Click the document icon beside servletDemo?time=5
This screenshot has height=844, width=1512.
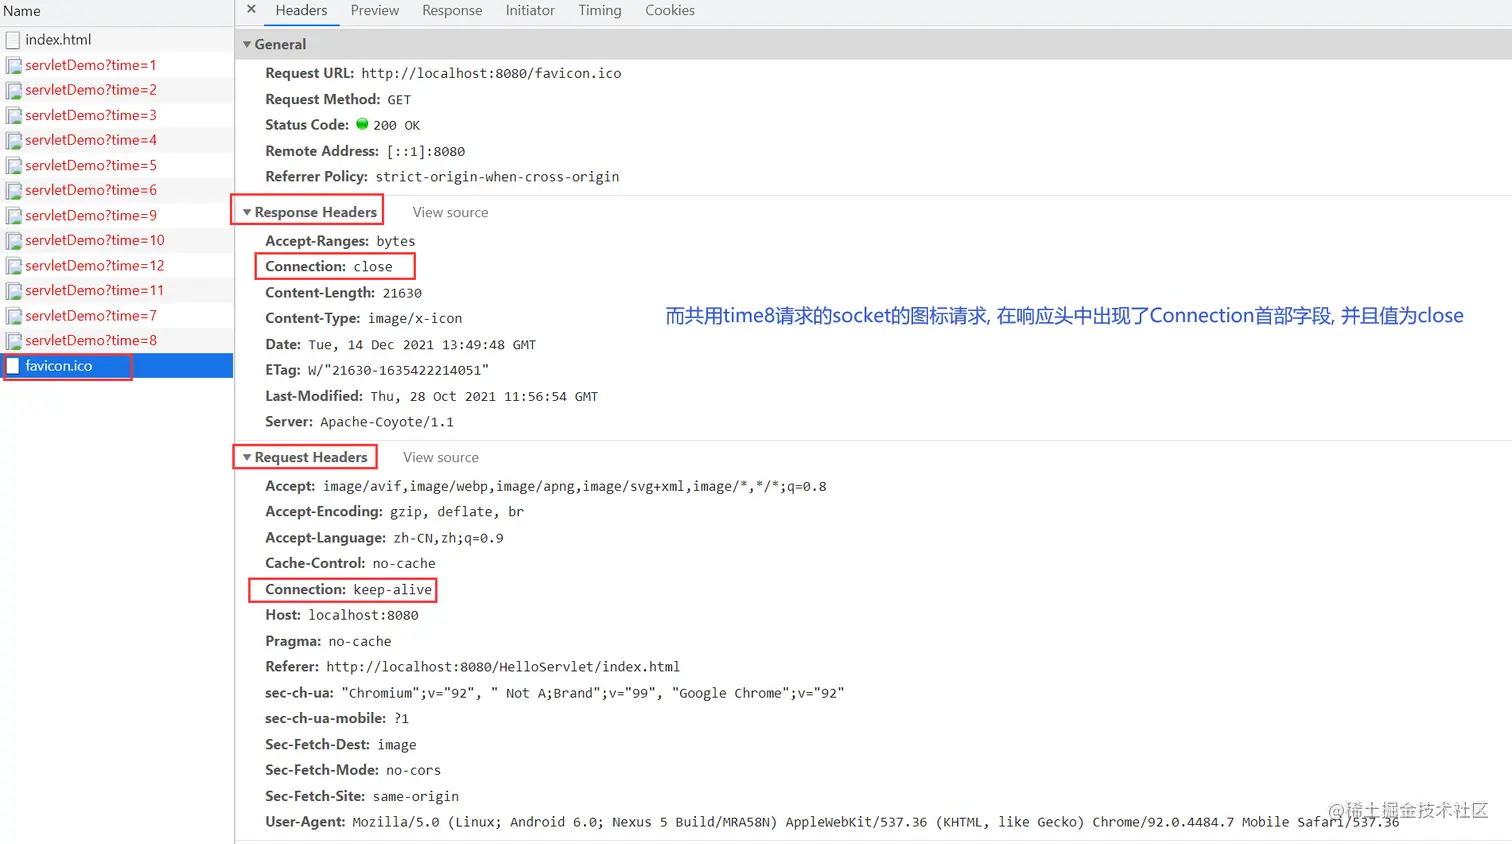coord(13,165)
